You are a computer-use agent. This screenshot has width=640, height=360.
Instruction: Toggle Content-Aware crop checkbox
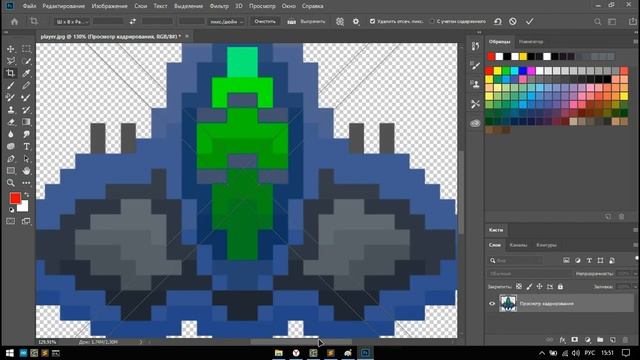(x=432, y=21)
